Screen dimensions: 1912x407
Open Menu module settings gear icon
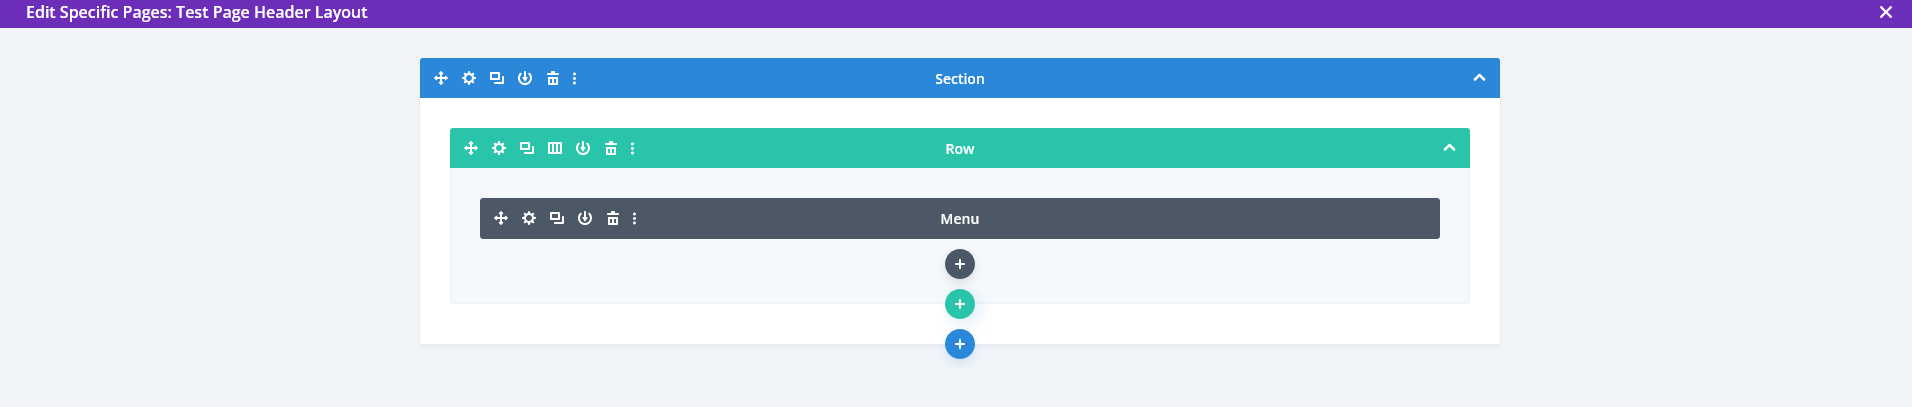pyautogui.click(x=529, y=218)
